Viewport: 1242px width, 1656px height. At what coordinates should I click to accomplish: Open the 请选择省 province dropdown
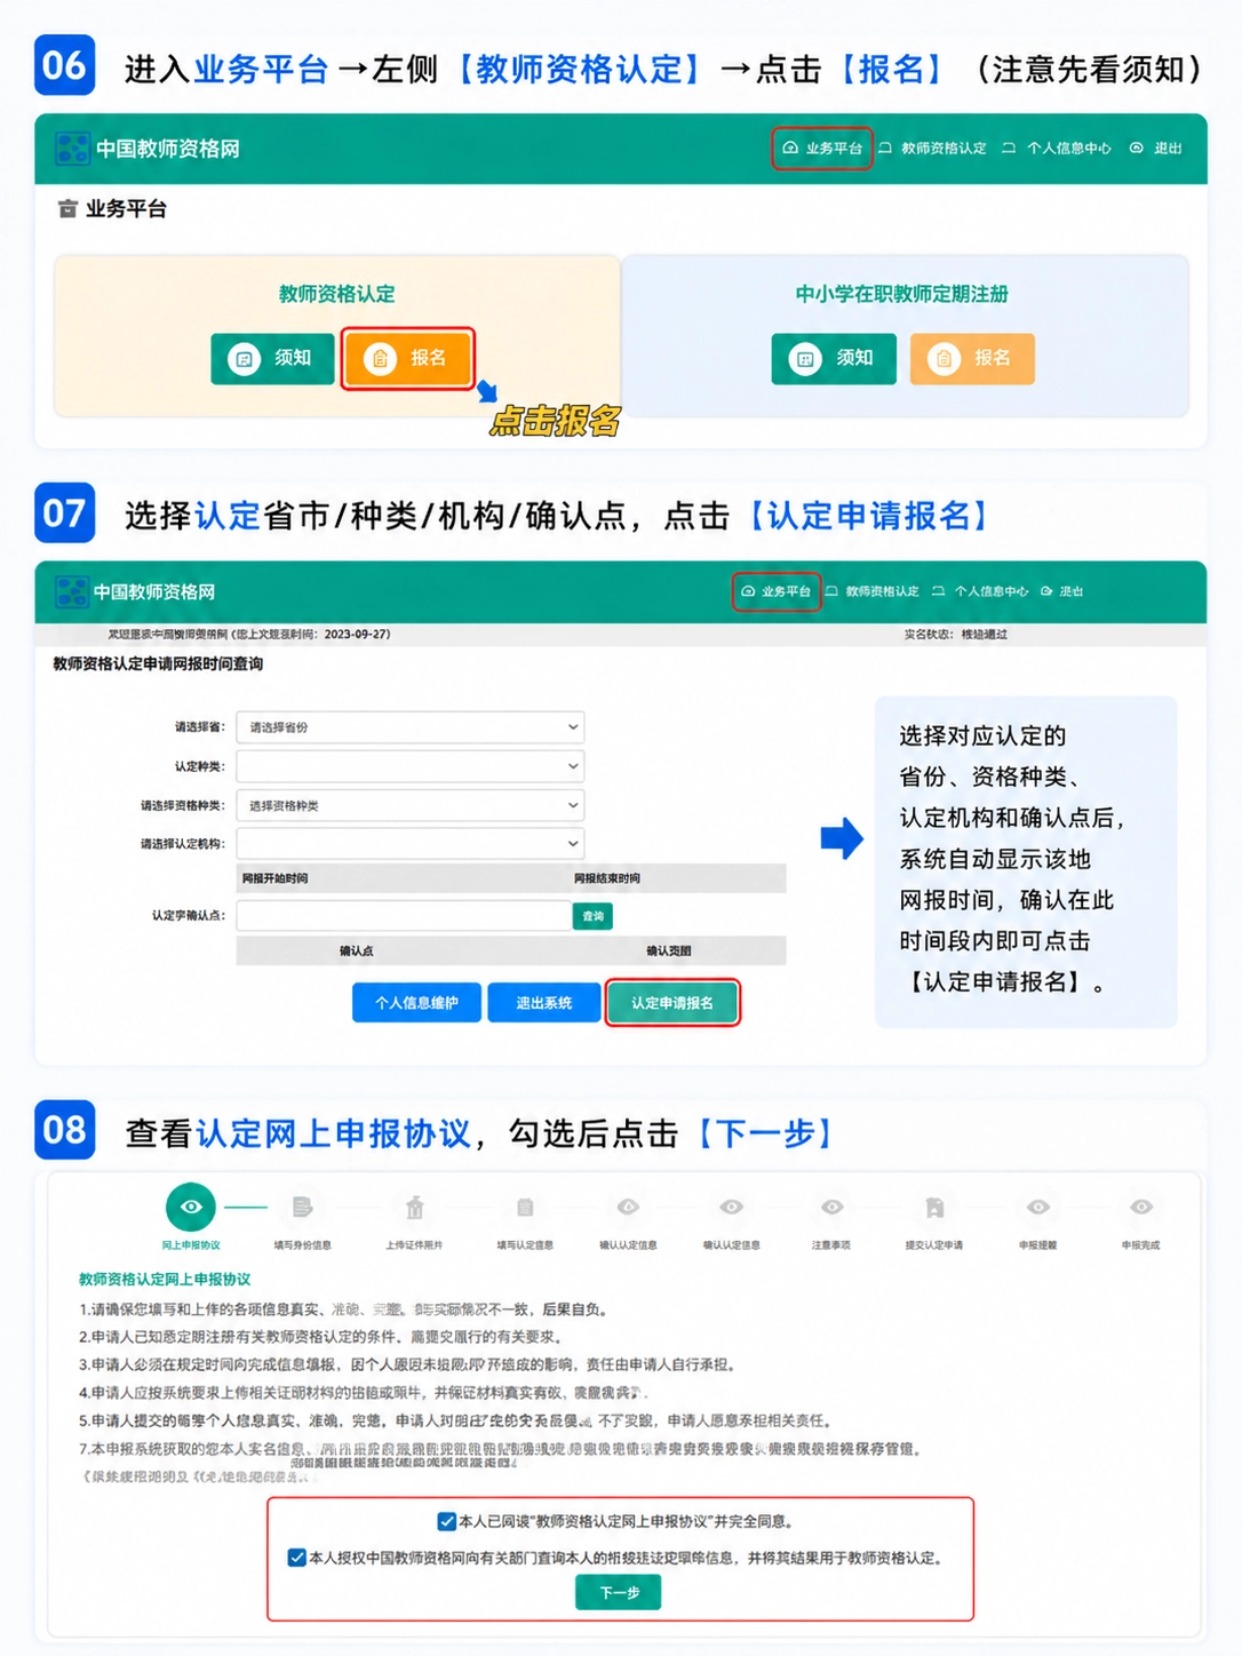(x=410, y=727)
